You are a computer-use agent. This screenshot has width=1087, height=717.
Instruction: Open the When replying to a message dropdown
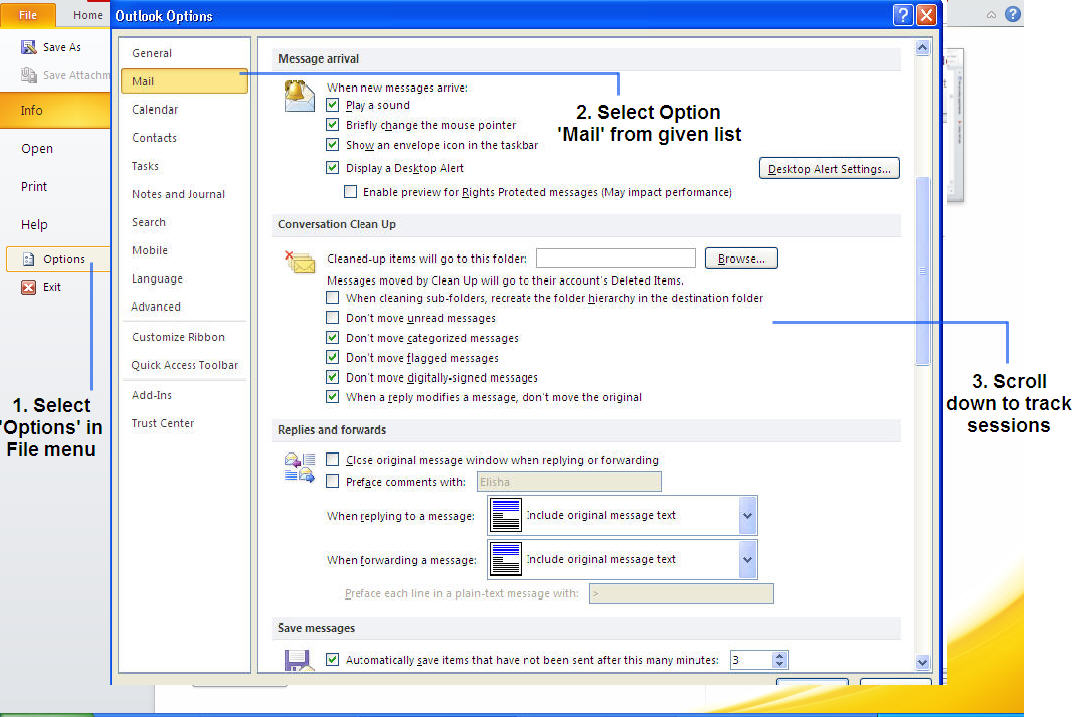pos(747,515)
